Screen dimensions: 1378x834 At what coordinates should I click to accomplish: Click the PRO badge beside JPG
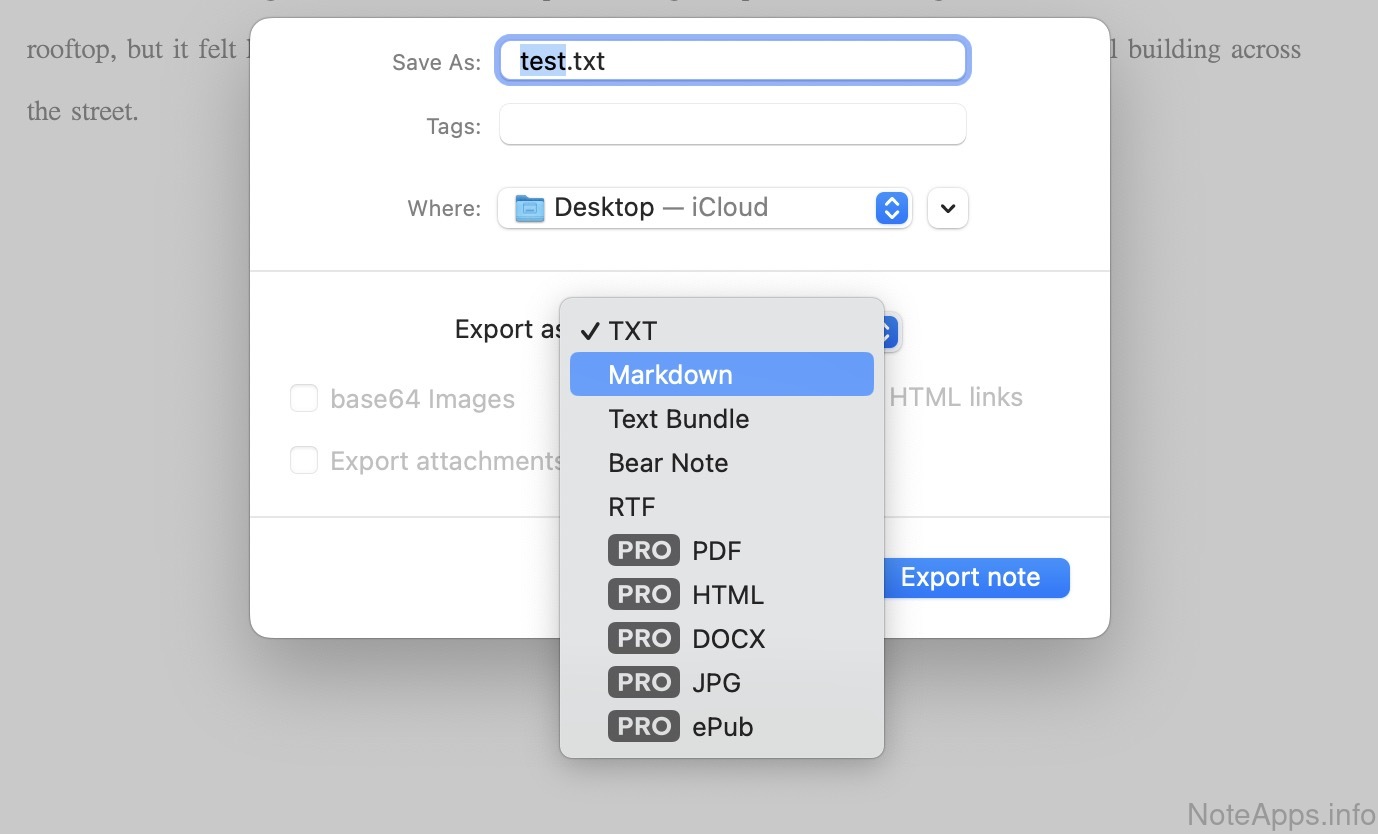tap(643, 683)
